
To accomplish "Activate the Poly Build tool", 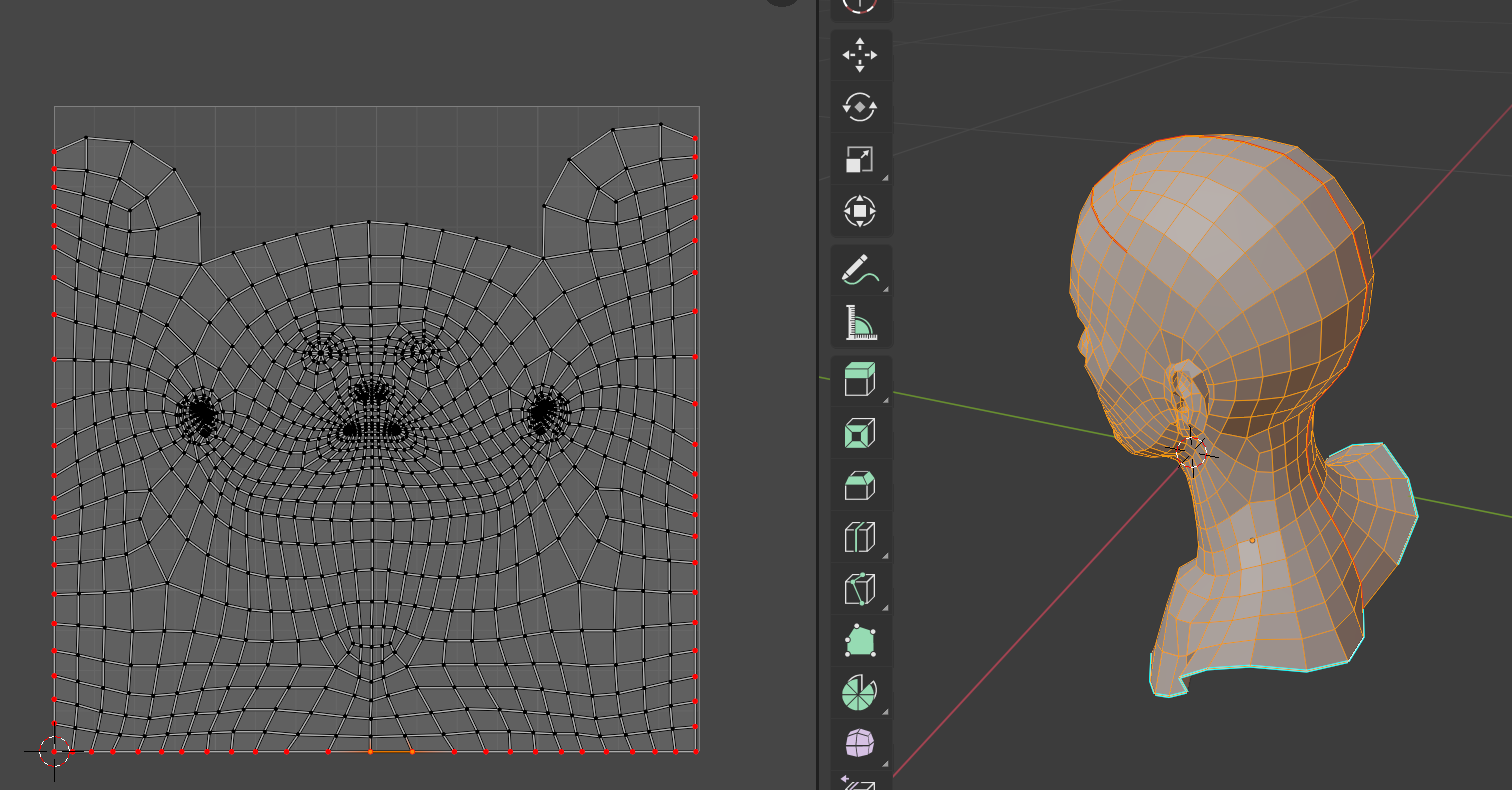I will click(x=860, y=641).
